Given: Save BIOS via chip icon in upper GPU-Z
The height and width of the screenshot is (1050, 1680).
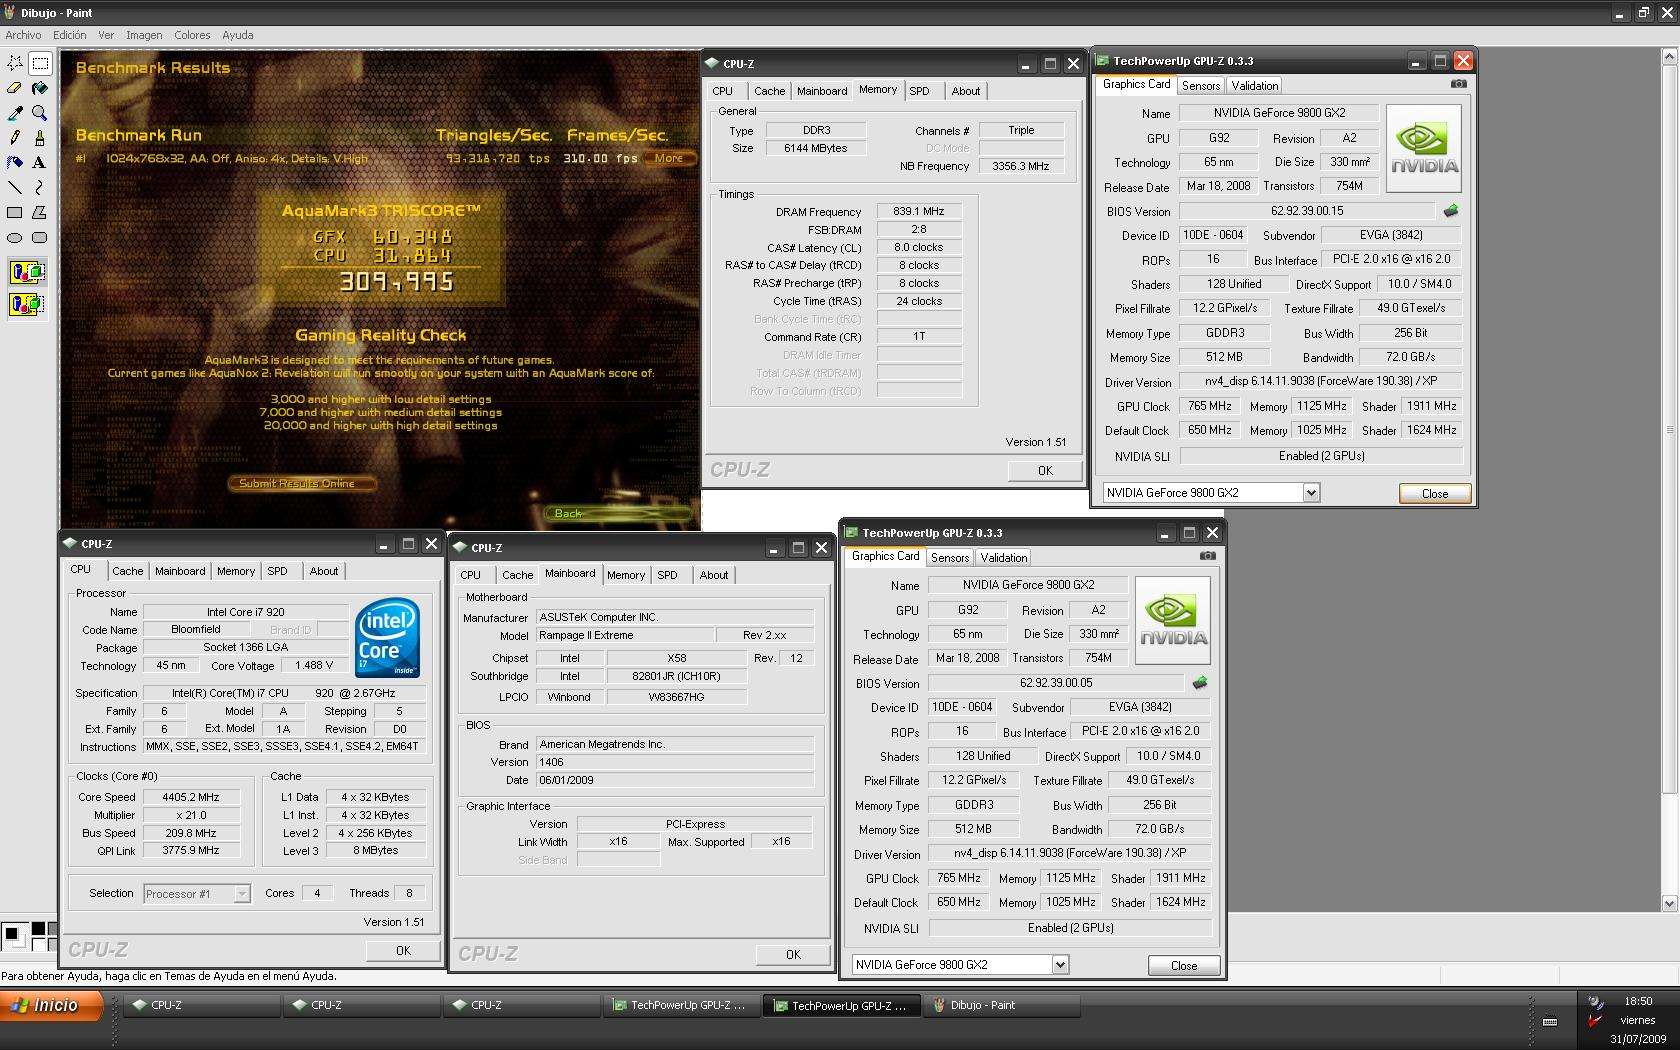Looking at the screenshot, I should pos(1451,211).
